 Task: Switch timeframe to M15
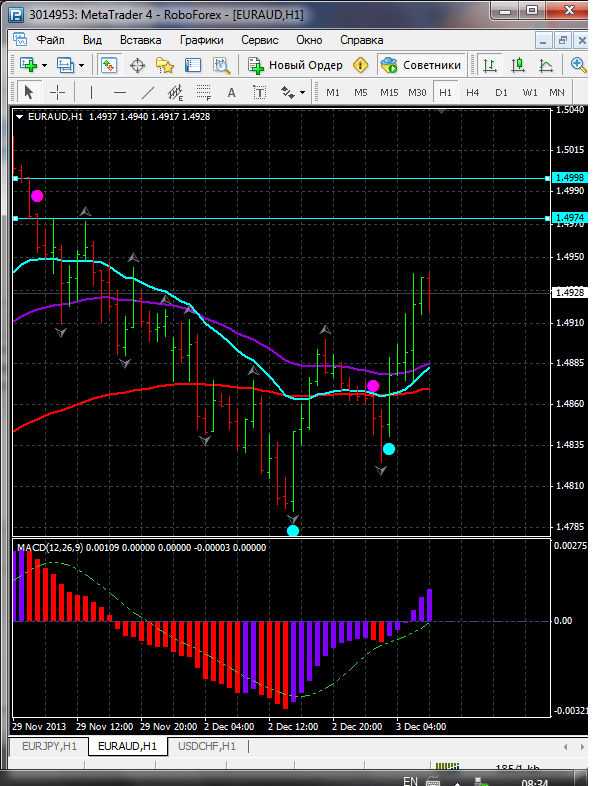coord(389,93)
